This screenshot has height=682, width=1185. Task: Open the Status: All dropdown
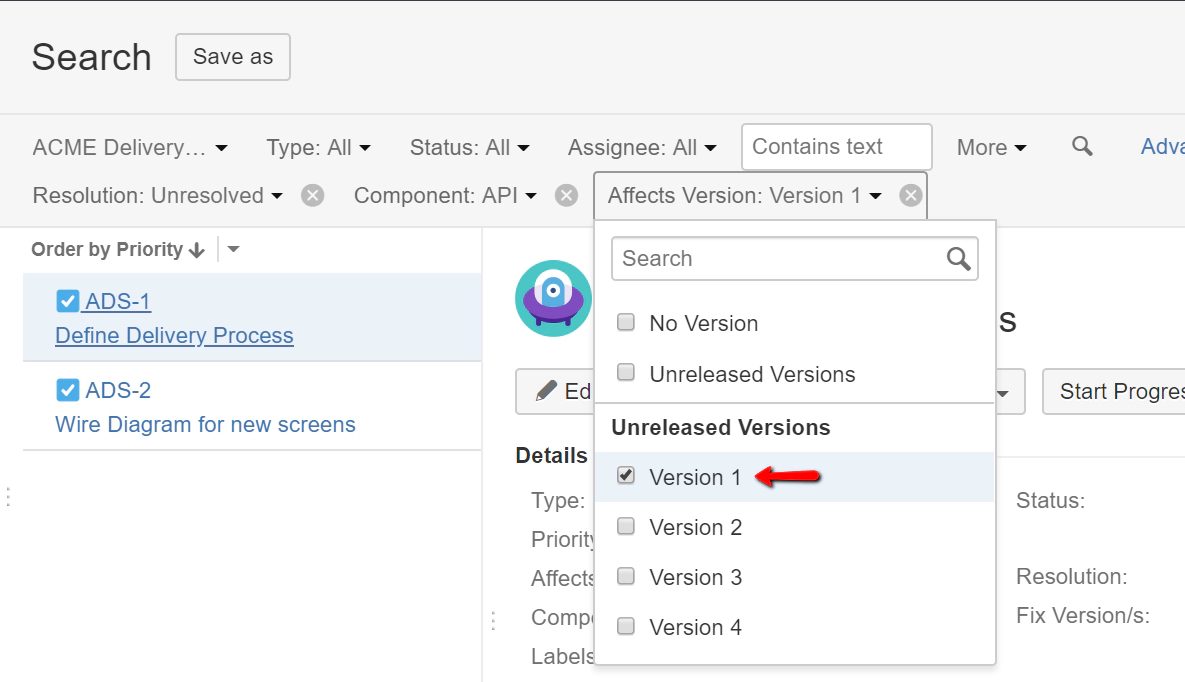(x=468, y=147)
